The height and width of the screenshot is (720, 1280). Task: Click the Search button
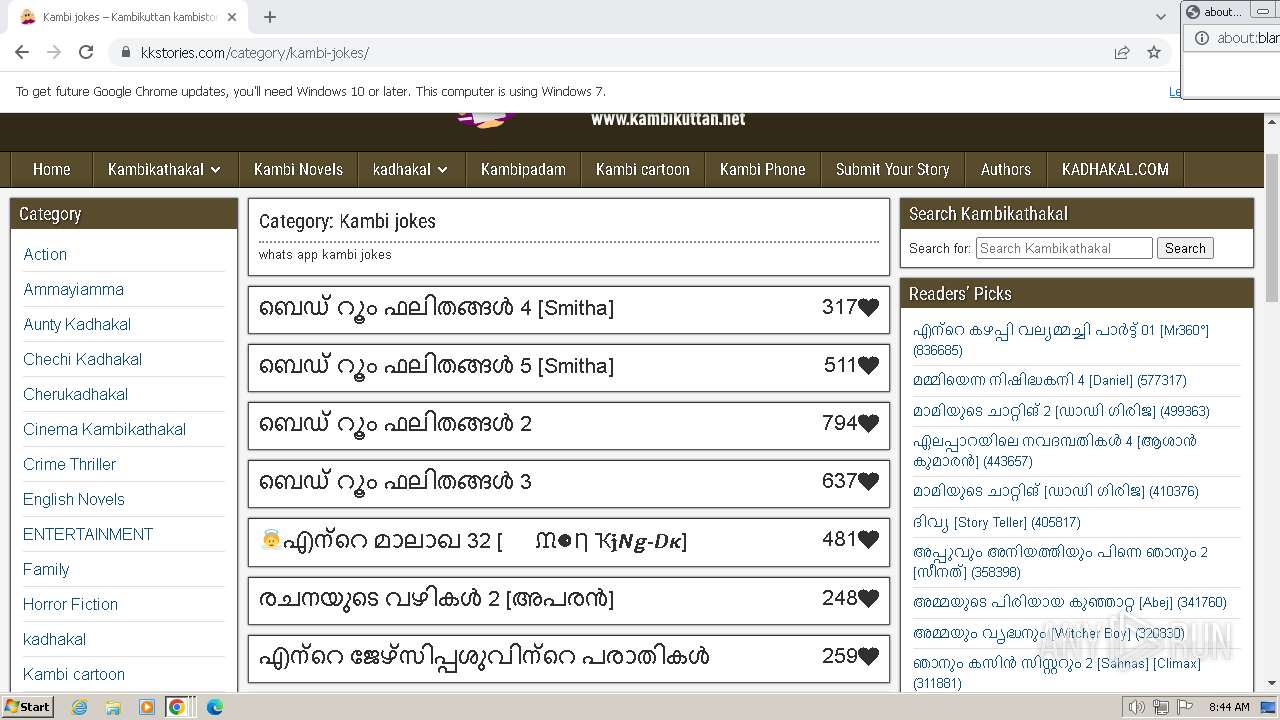1185,248
